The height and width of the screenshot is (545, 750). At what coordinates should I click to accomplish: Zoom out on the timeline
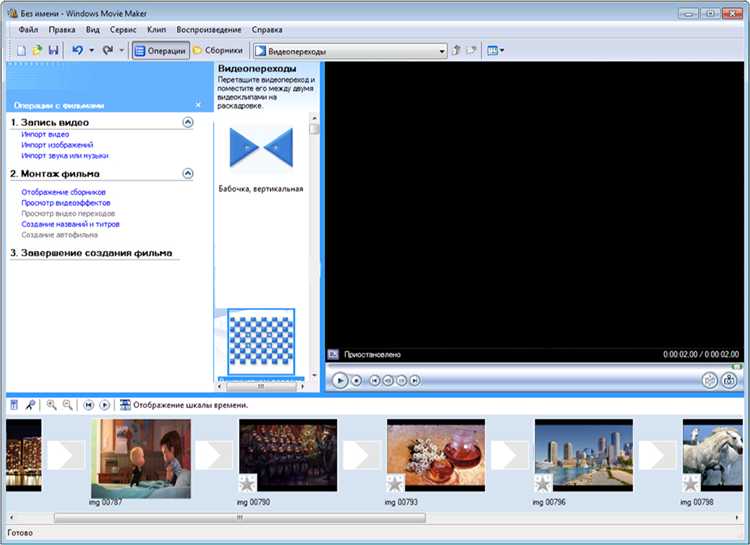click(x=68, y=405)
